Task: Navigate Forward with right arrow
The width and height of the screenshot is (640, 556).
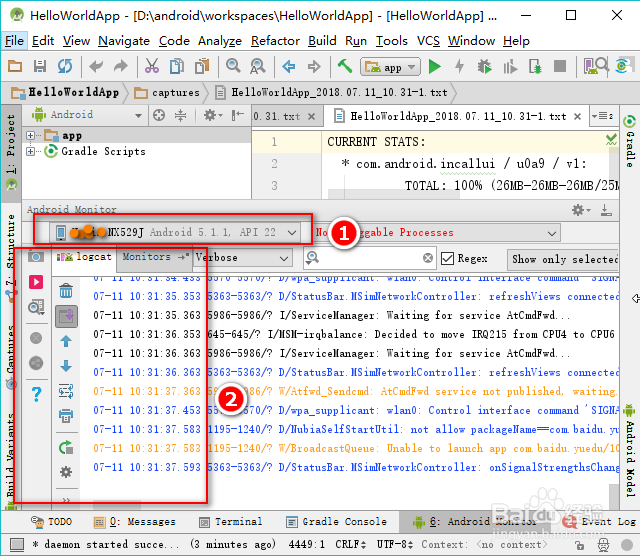Action: coord(314,66)
